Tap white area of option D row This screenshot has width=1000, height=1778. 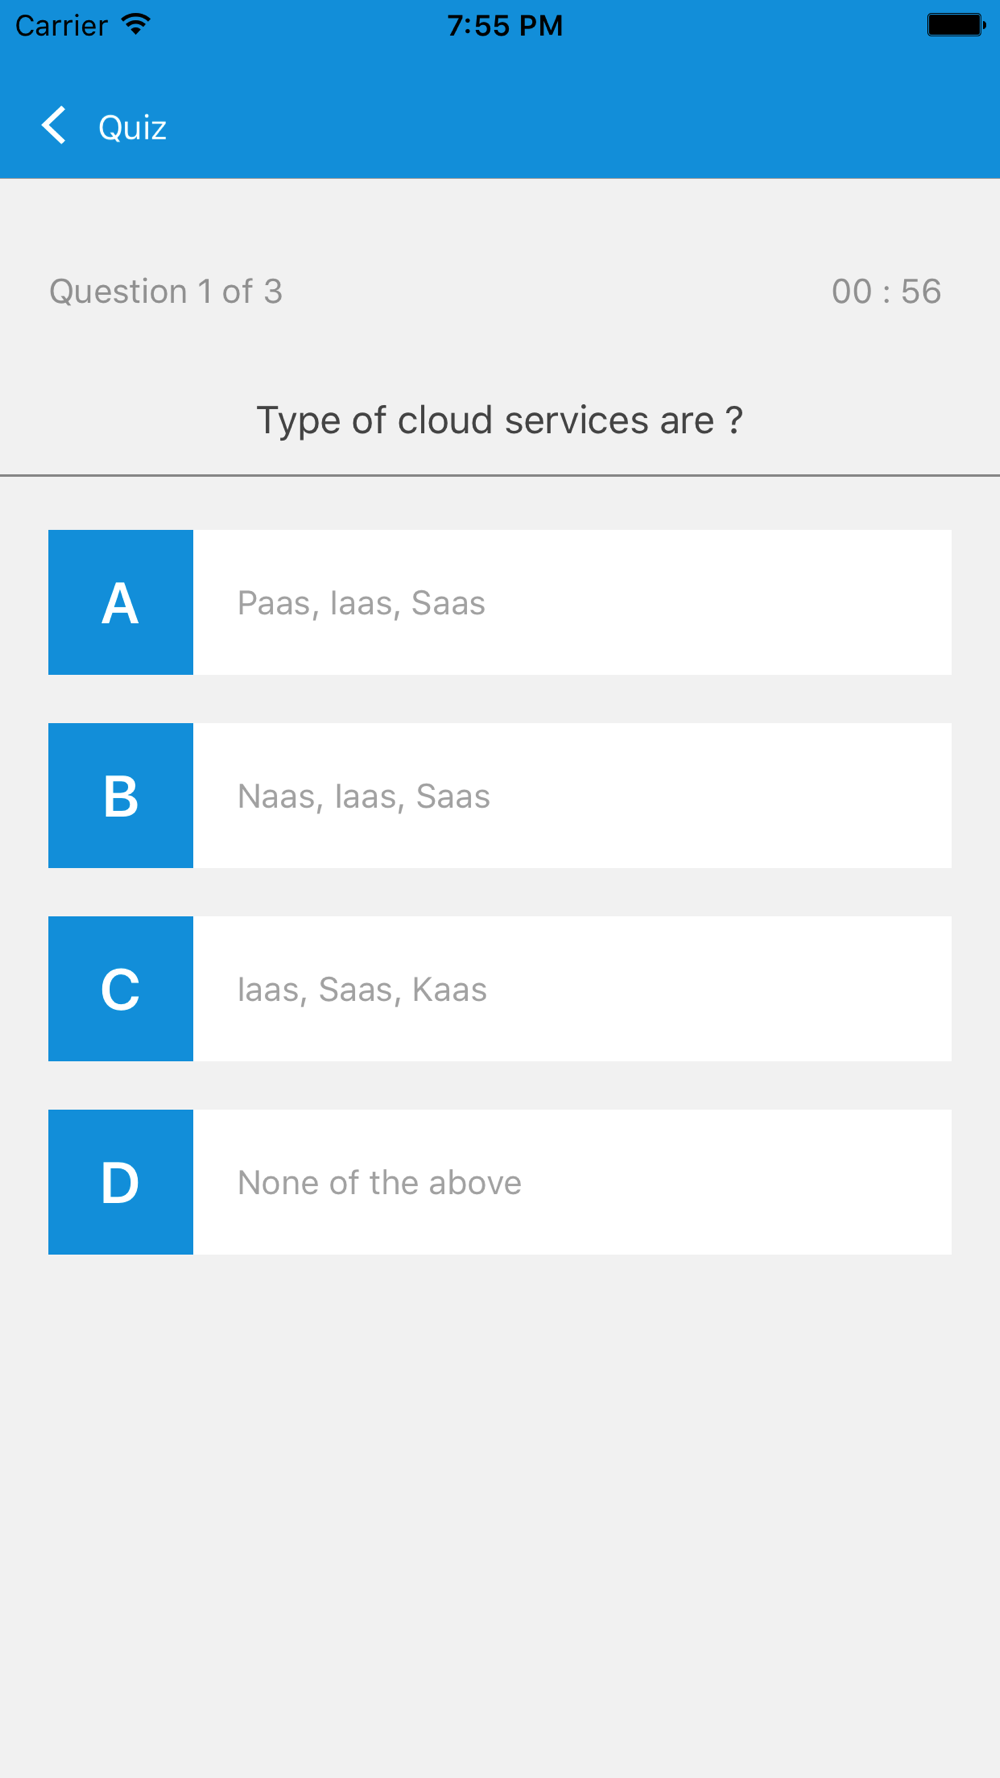(x=572, y=1181)
